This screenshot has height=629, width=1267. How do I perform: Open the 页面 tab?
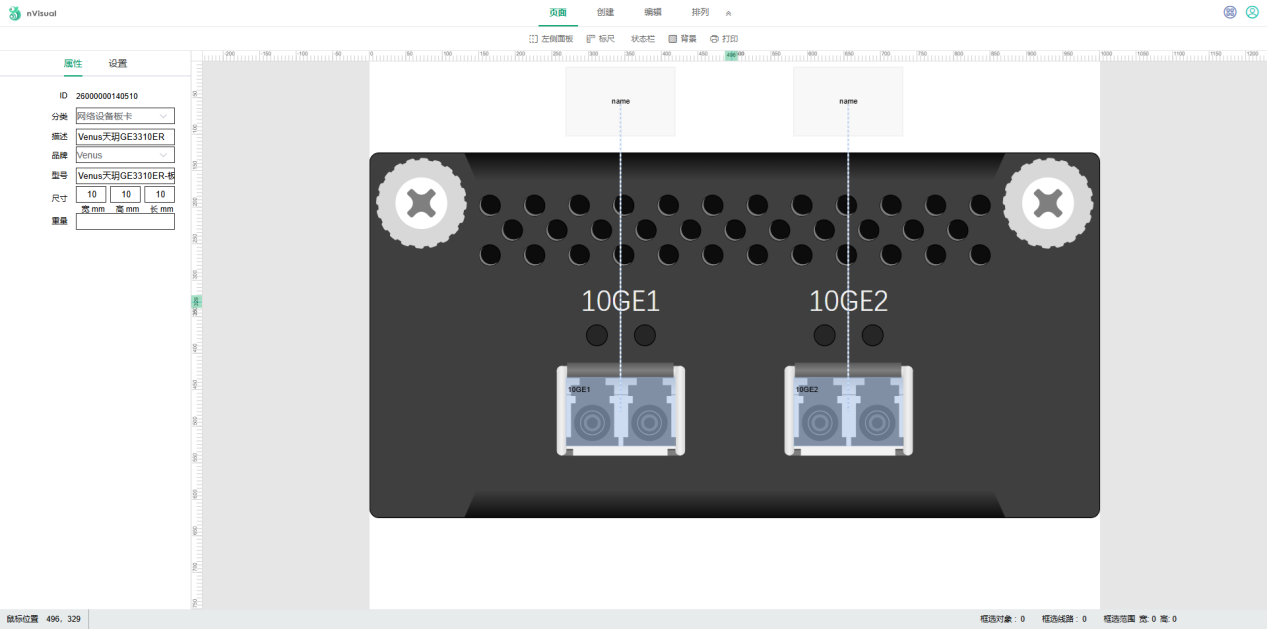558,13
